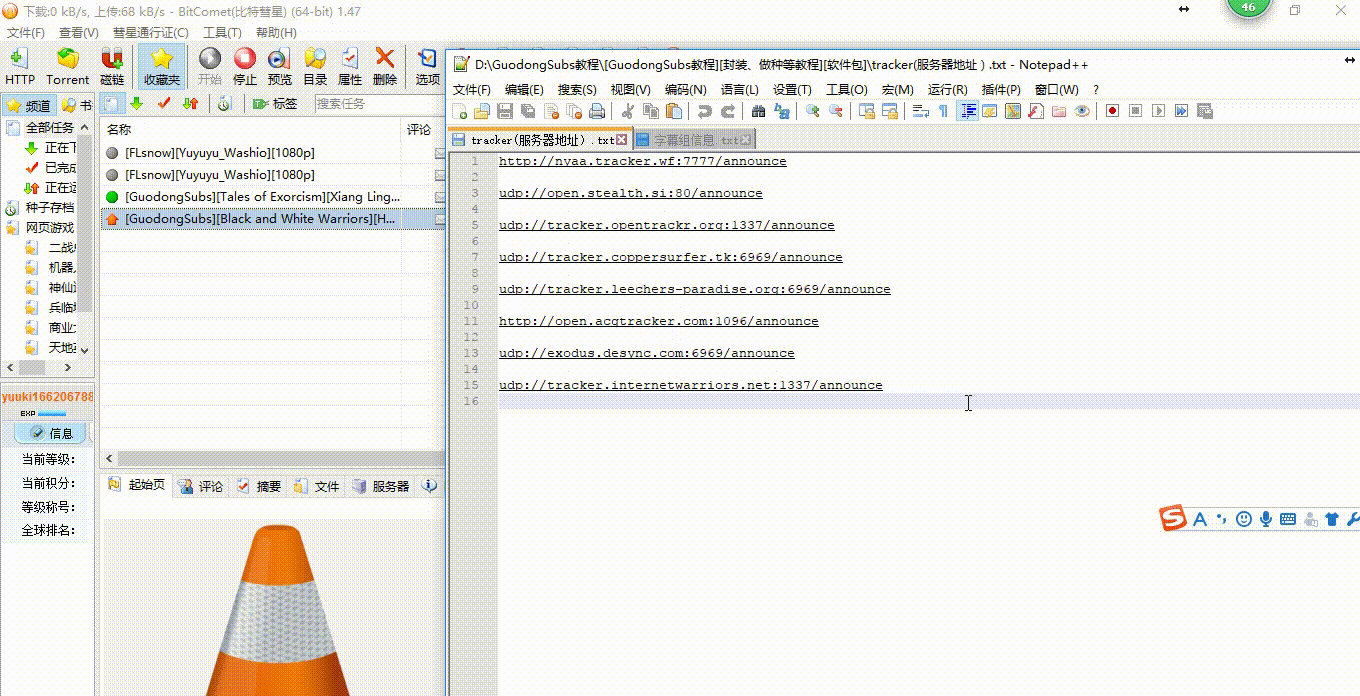
Task: Open BitComet 彗星通行证(C) menu
Action: tap(150, 33)
